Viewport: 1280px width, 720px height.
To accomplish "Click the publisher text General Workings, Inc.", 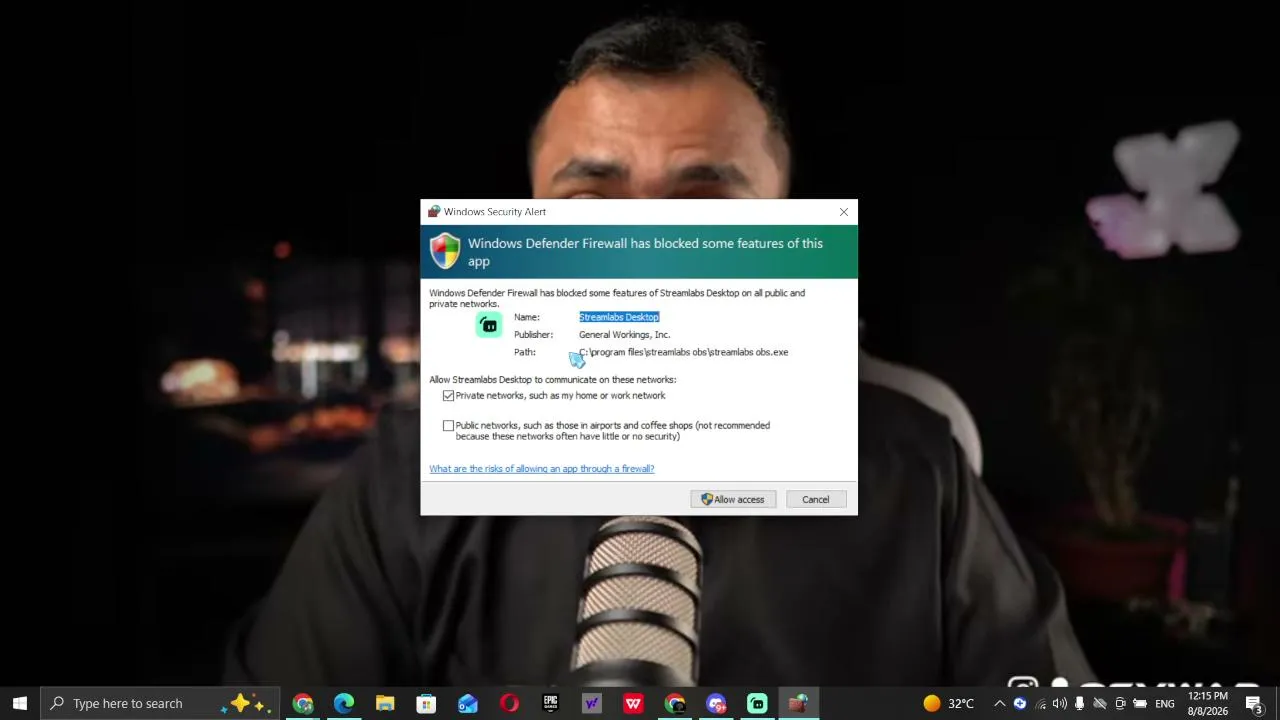I will (x=625, y=335).
